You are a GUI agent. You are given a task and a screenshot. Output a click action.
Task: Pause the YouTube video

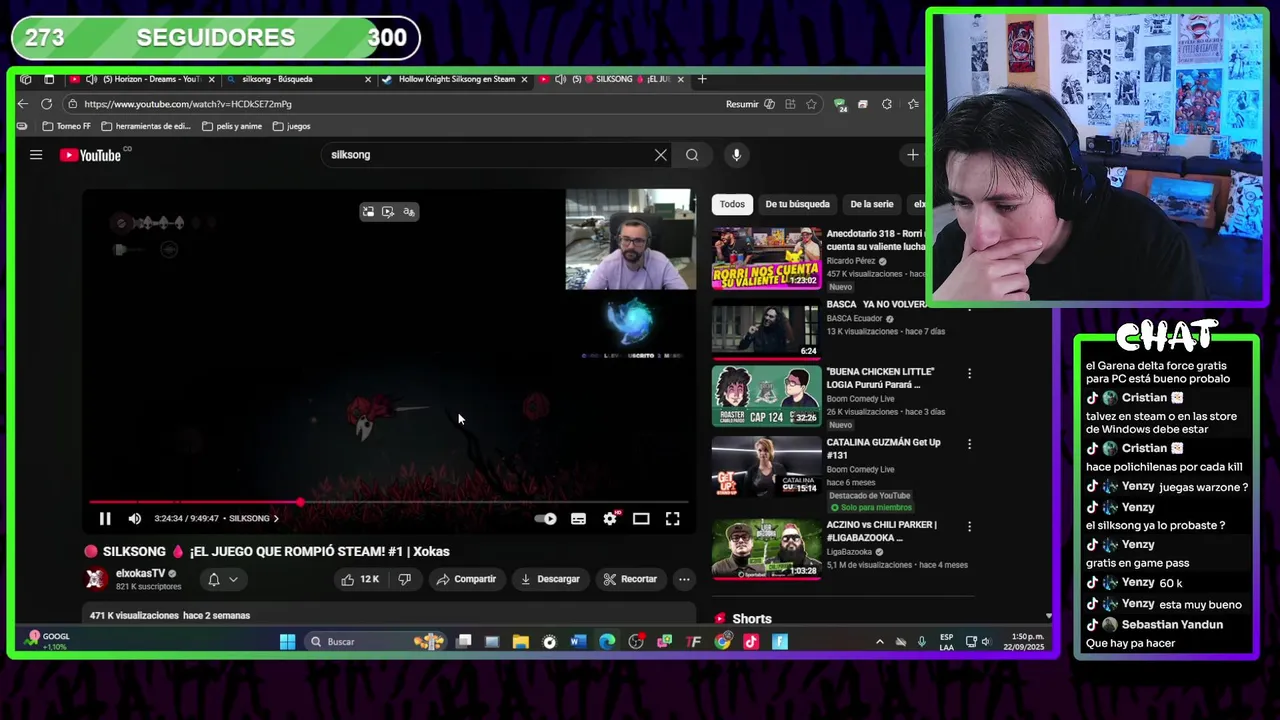coord(105,518)
